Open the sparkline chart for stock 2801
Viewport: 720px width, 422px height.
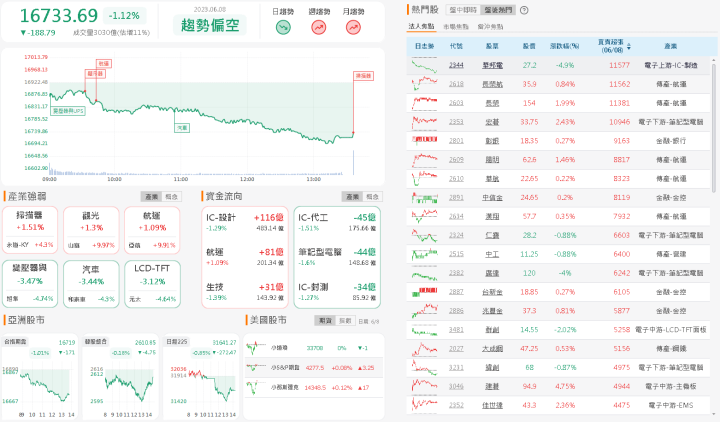point(424,141)
